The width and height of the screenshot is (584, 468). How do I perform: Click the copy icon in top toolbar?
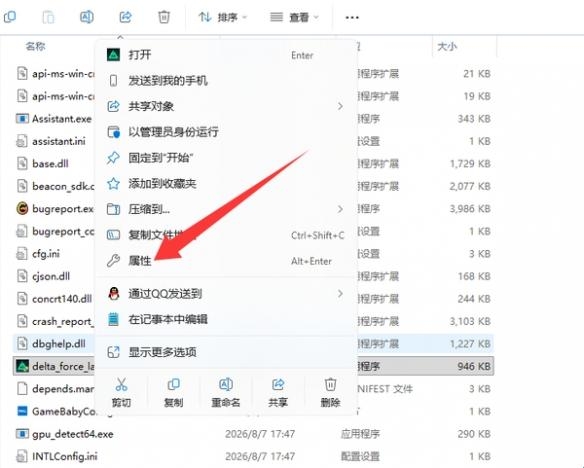coord(10,17)
